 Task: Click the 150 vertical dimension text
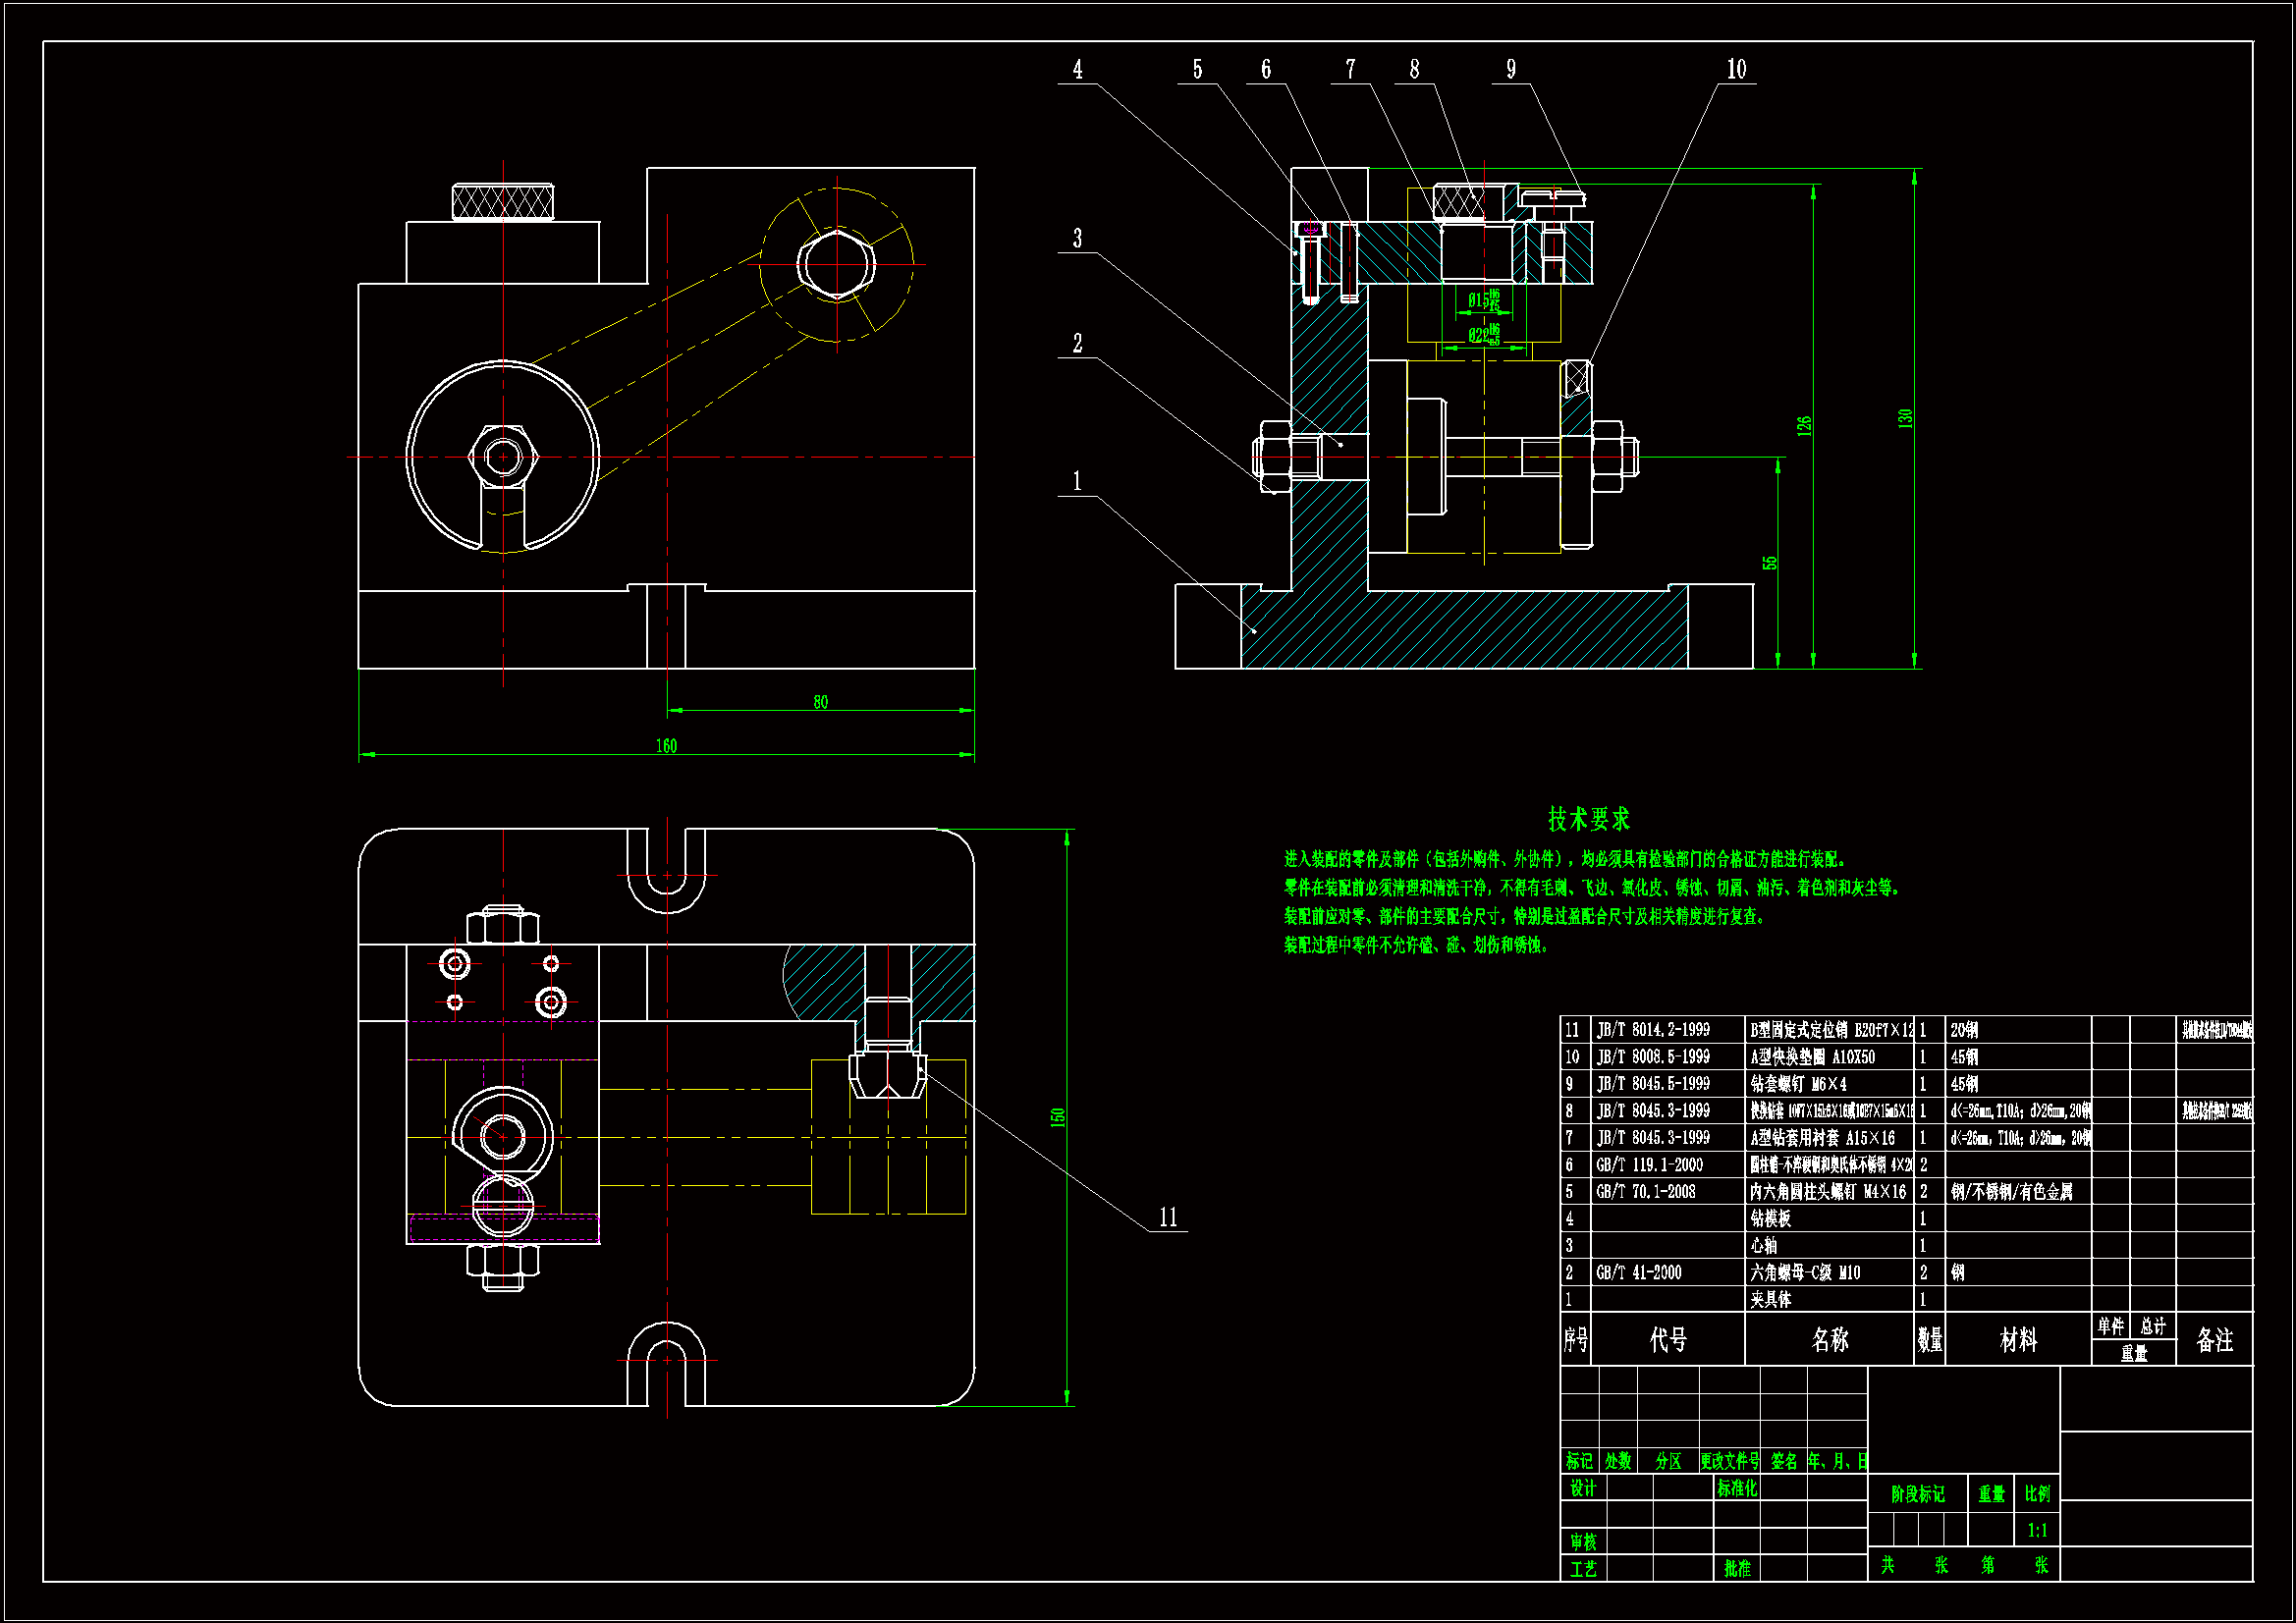[1058, 1117]
